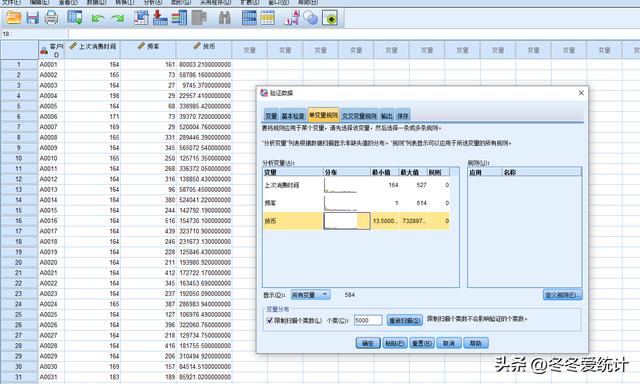Screen dimensions: 640x384
Task: Click the 应用 column header in rules list
Action: tap(484, 172)
